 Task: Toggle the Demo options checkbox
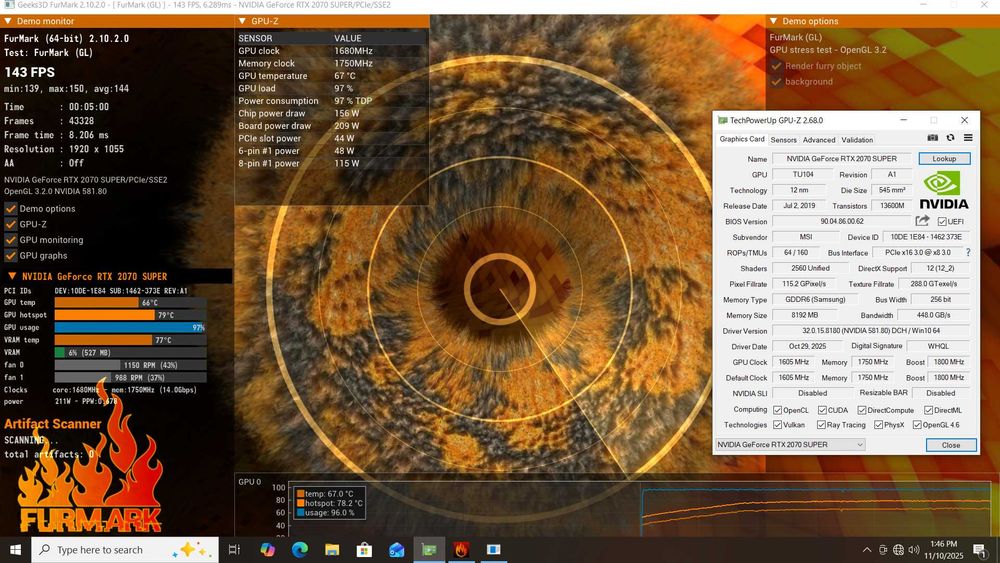(x=11, y=209)
